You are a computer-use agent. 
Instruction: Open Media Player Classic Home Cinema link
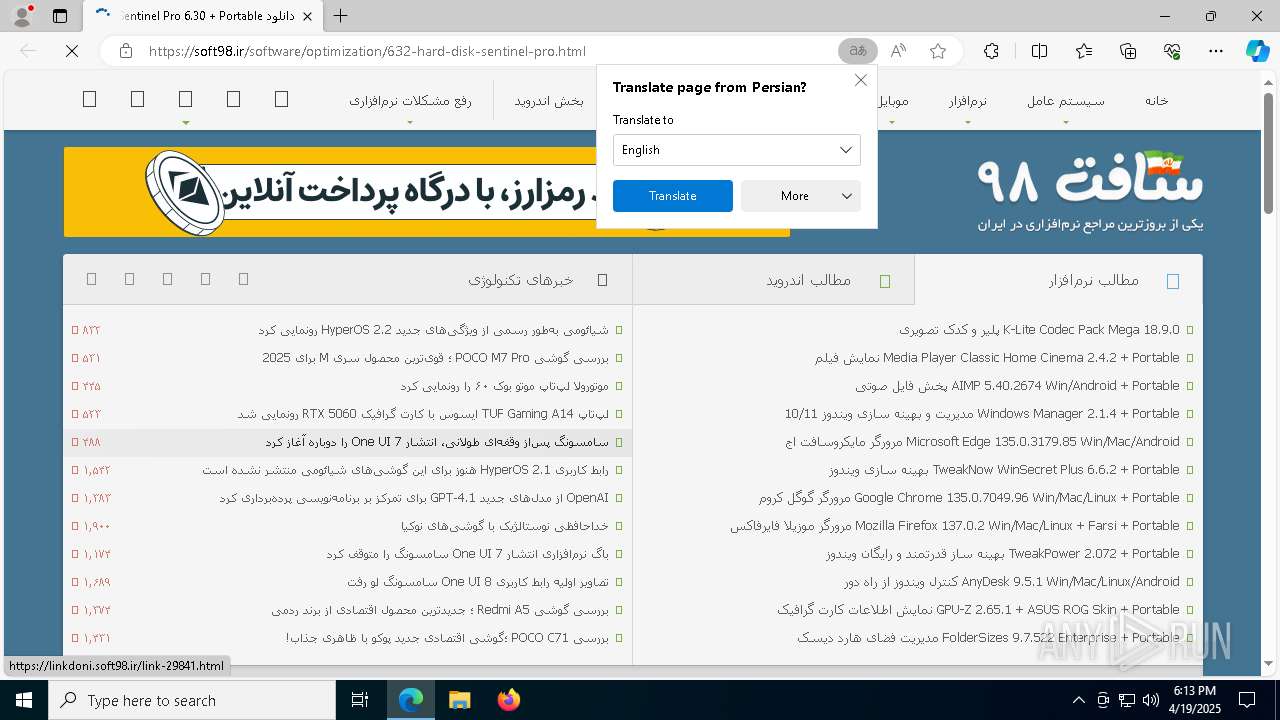pyautogui.click(x=997, y=358)
